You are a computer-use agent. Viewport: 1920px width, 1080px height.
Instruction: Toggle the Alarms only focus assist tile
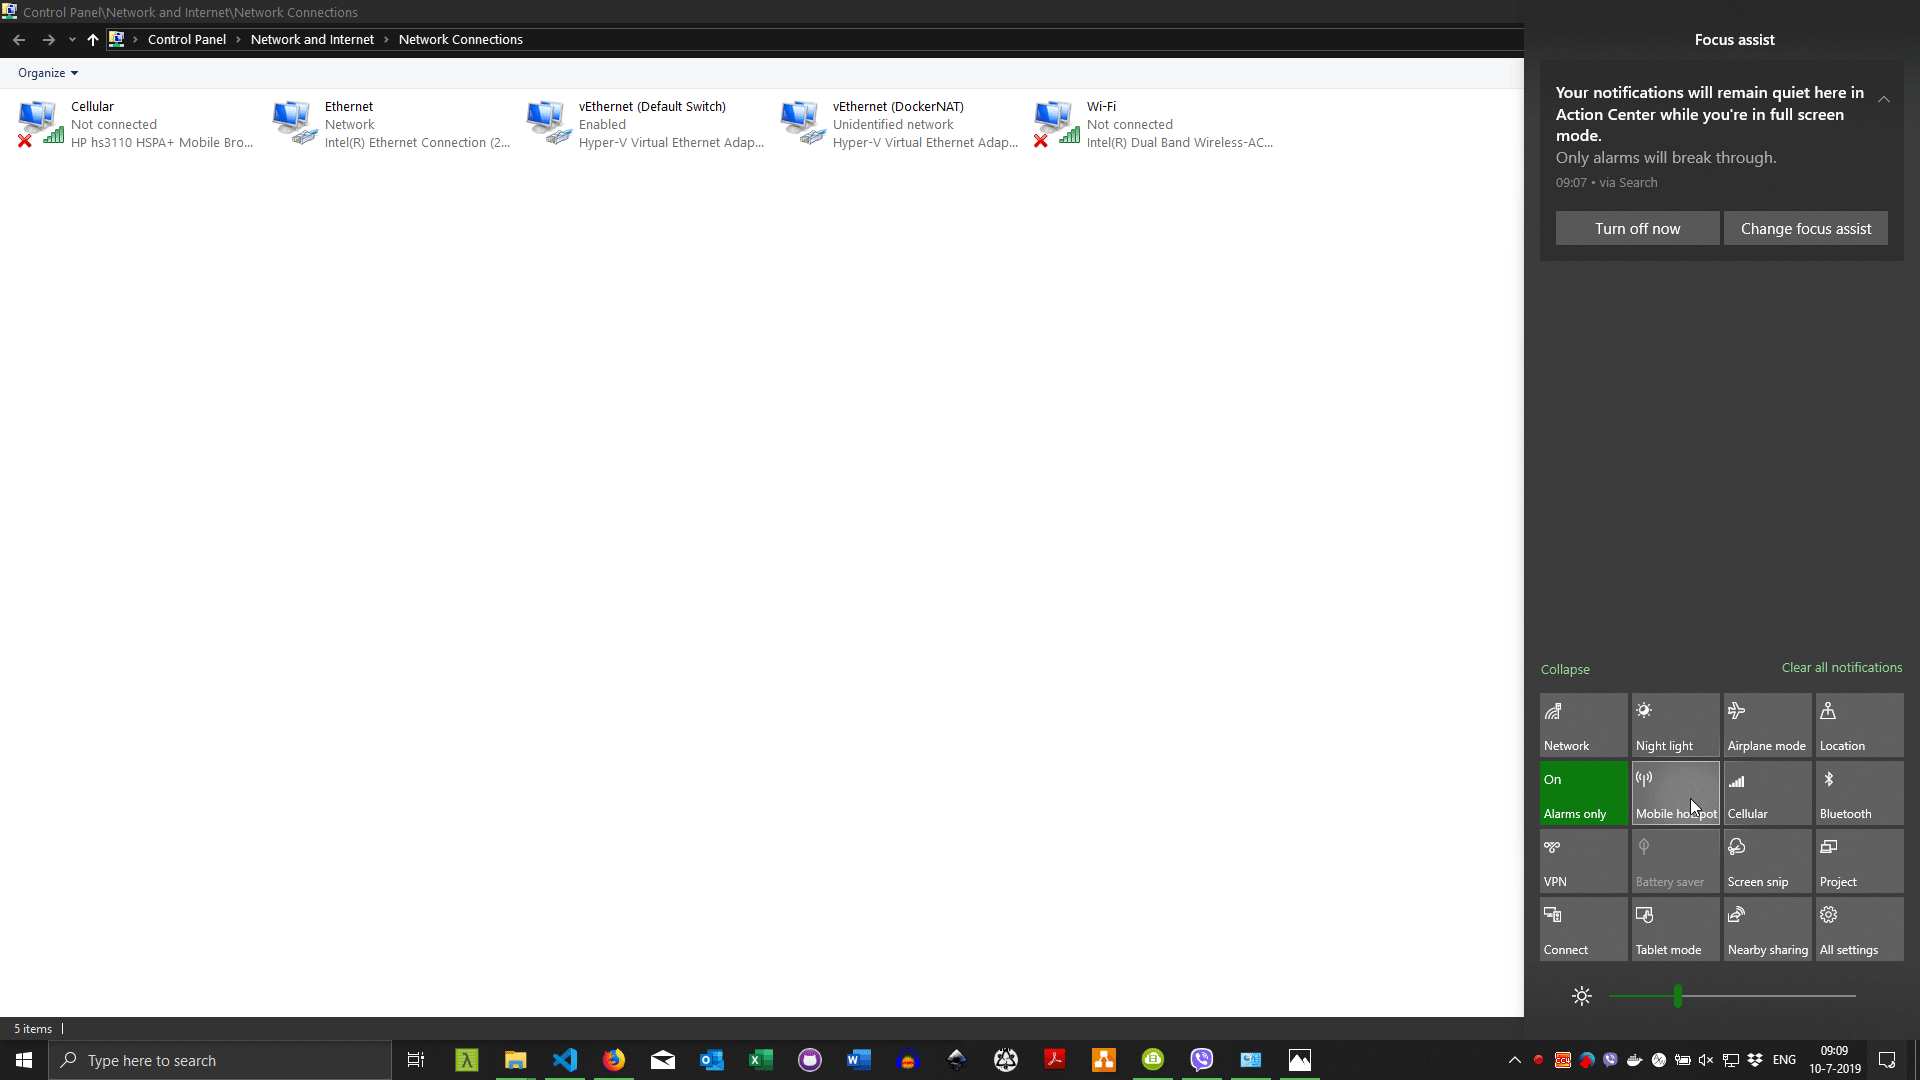[x=1583, y=794]
